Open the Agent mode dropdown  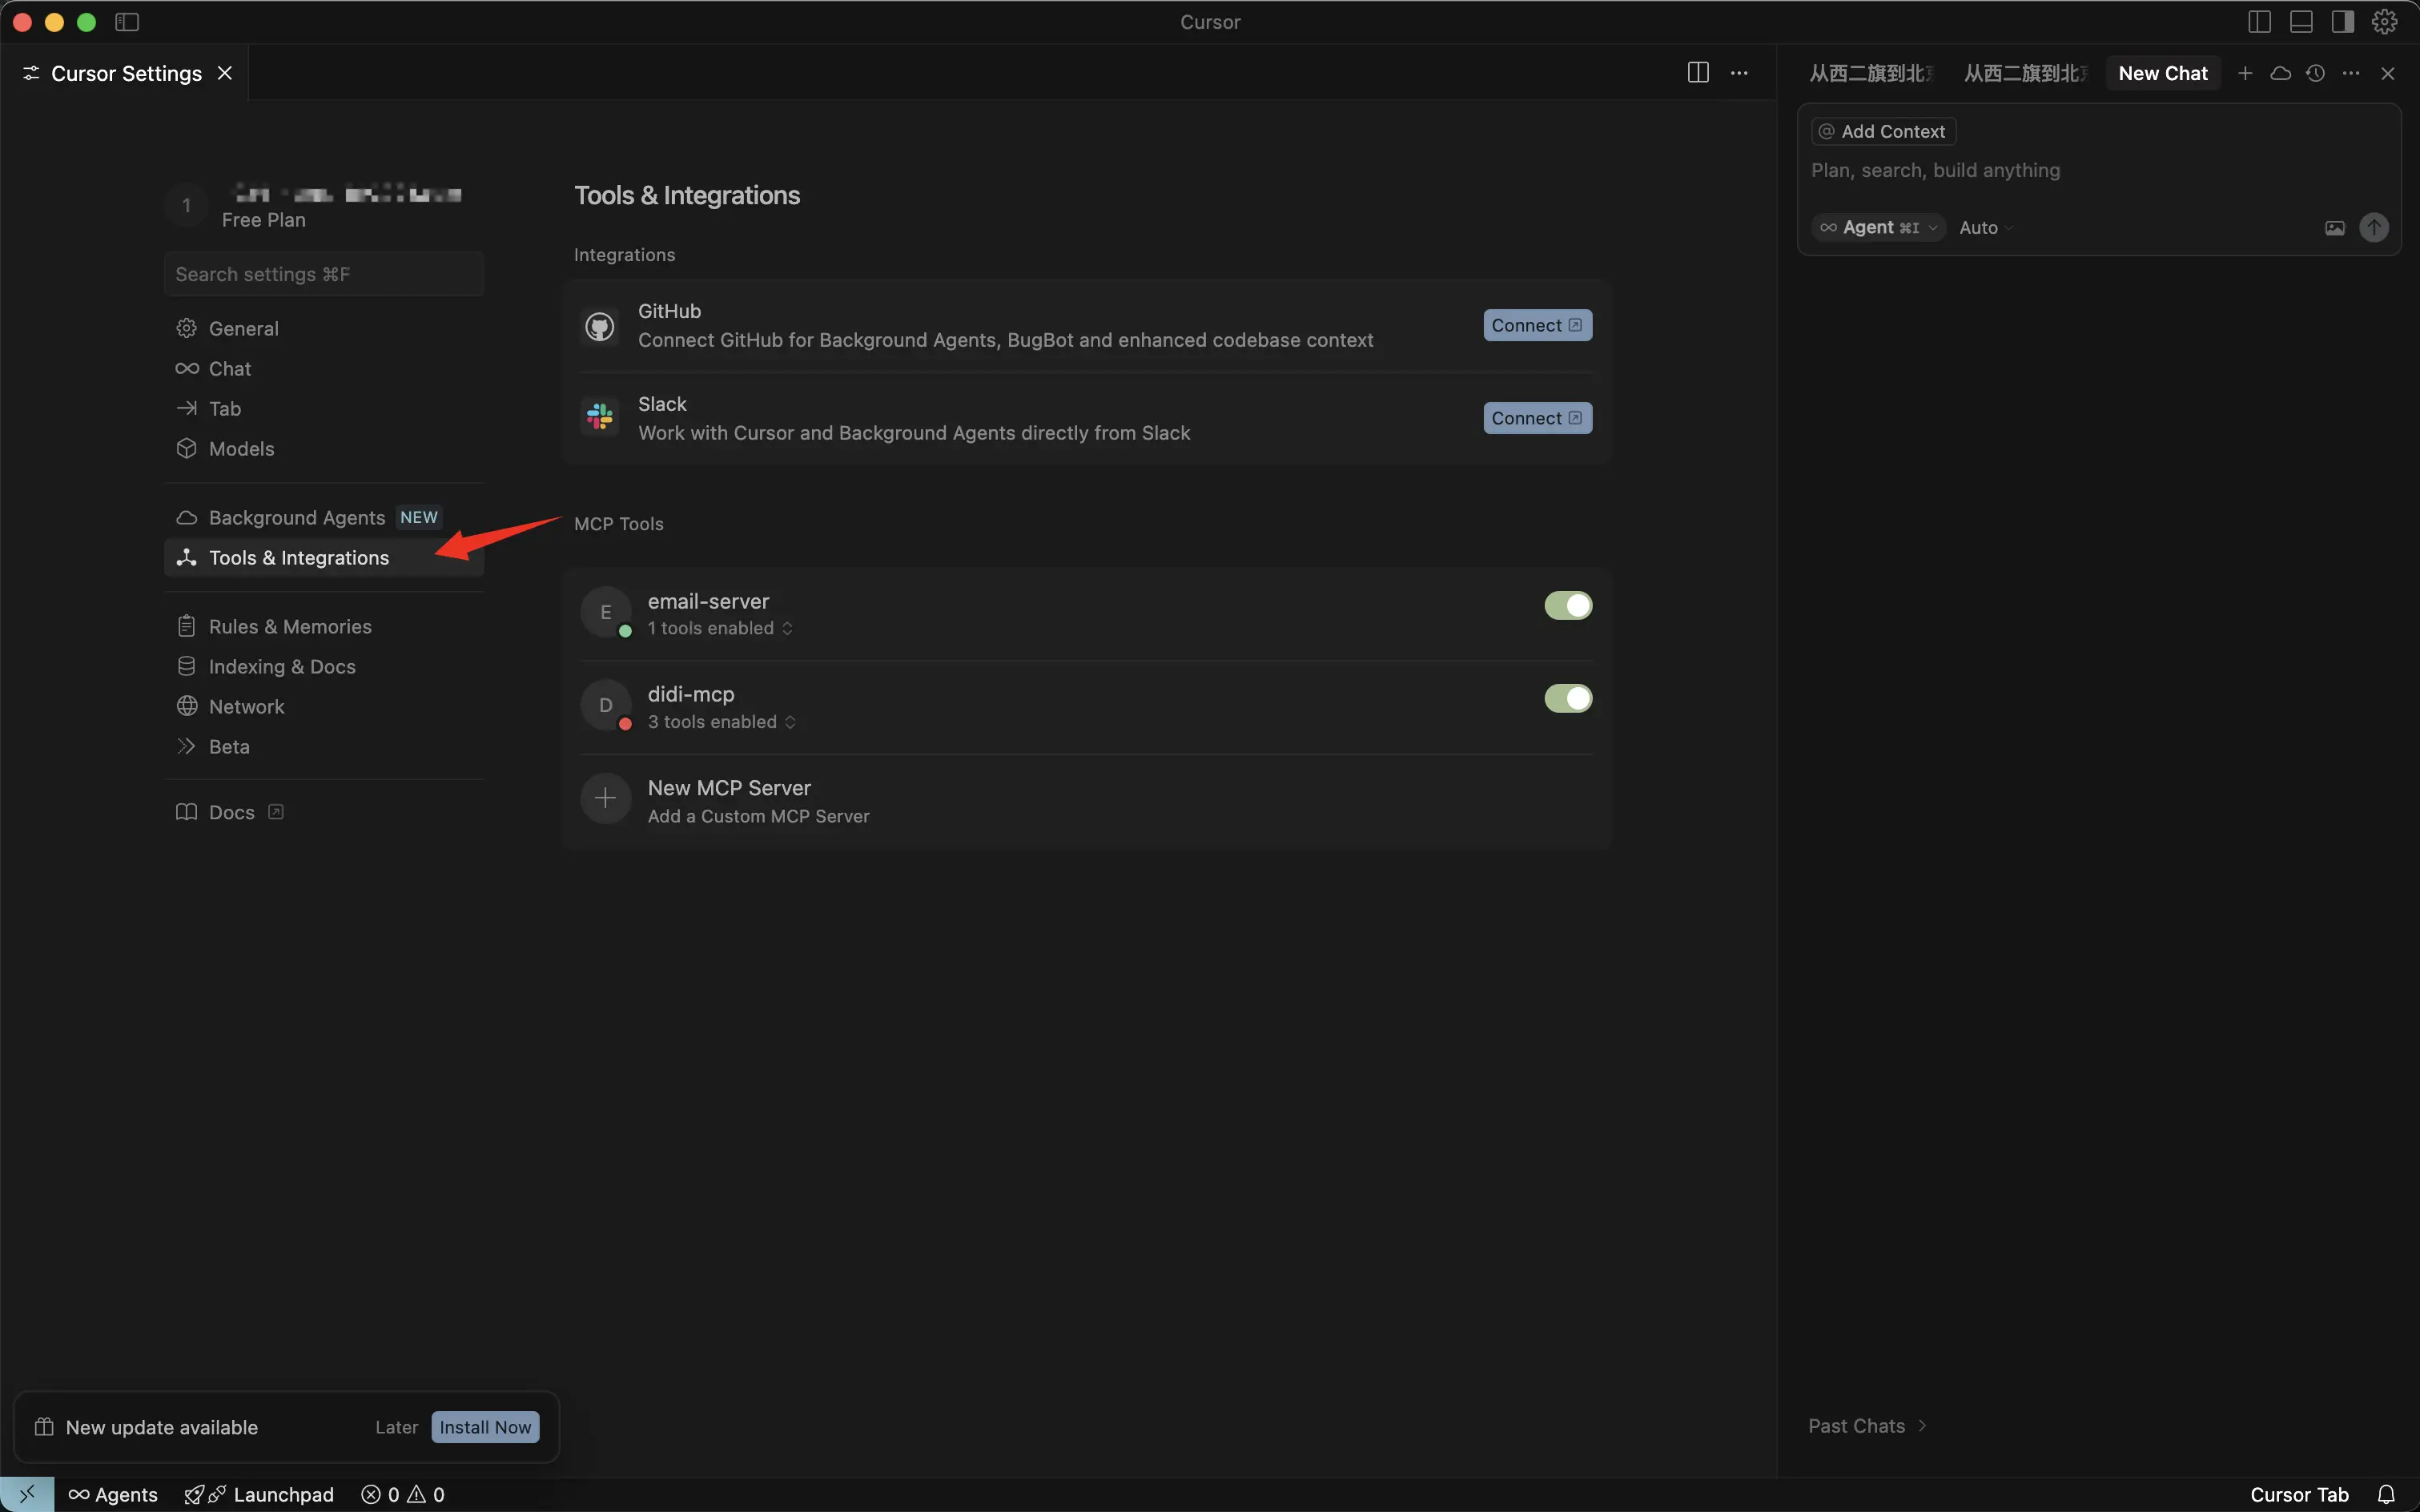[x=1878, y=228]
